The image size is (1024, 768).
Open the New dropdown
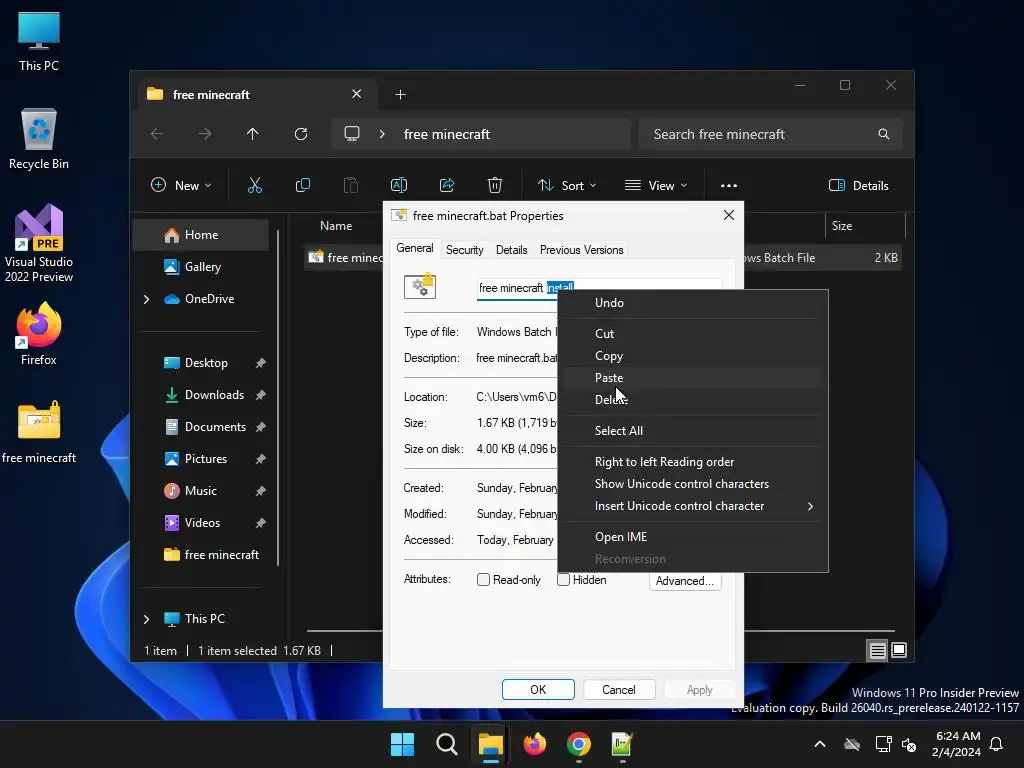click(181, 185)
